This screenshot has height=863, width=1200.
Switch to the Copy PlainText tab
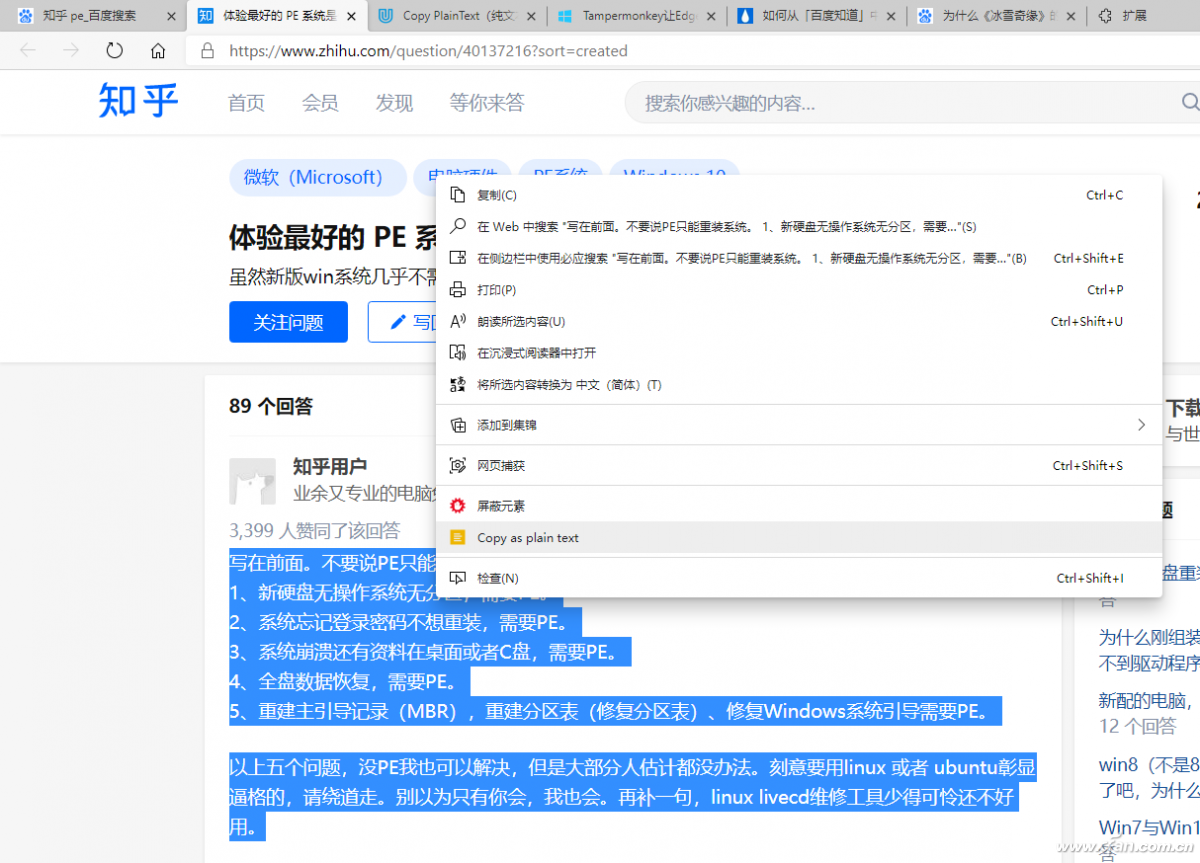458,16
